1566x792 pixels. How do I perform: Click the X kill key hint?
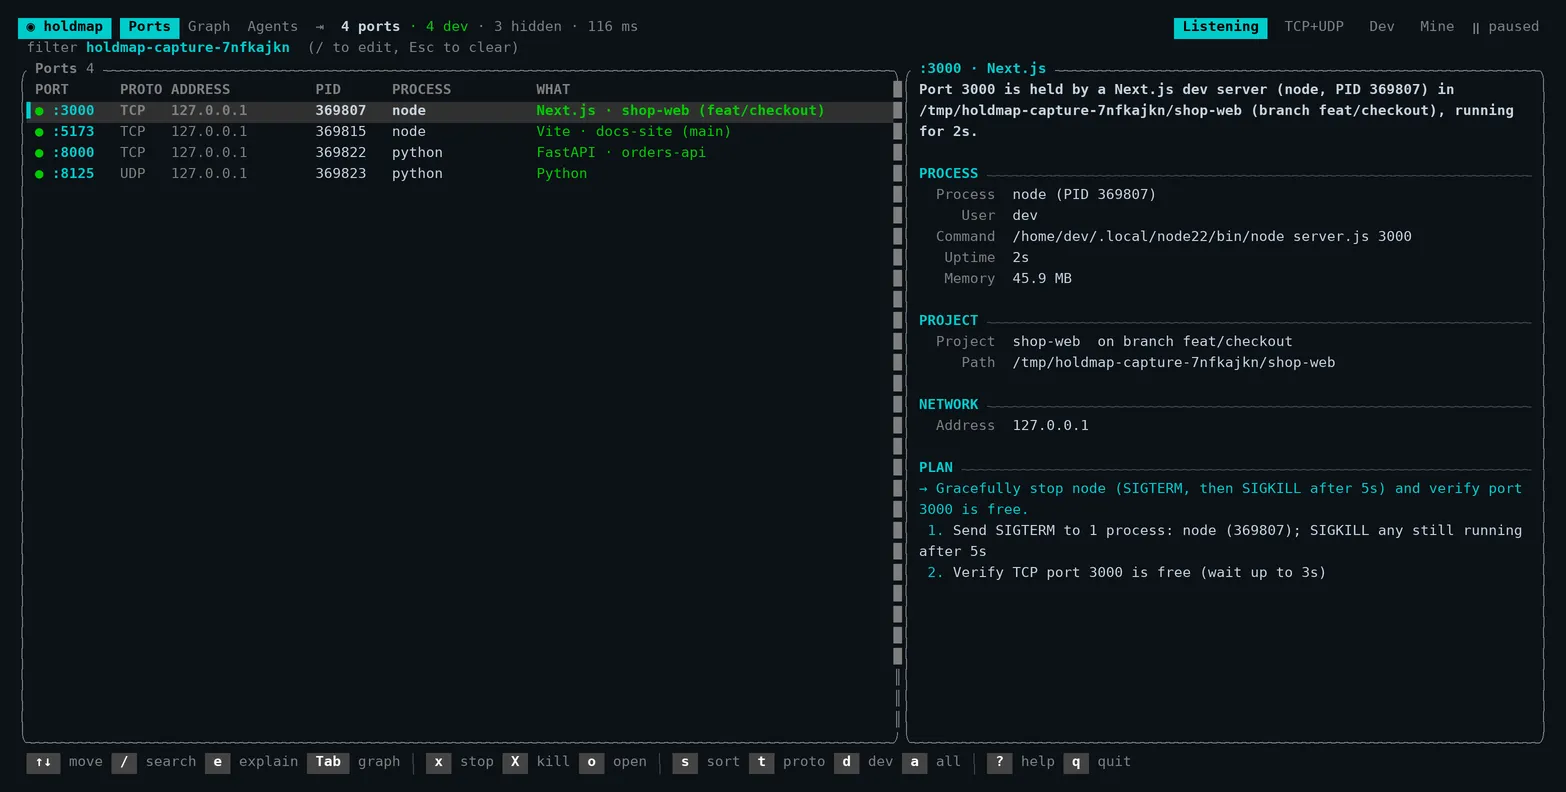pos(537,762)
